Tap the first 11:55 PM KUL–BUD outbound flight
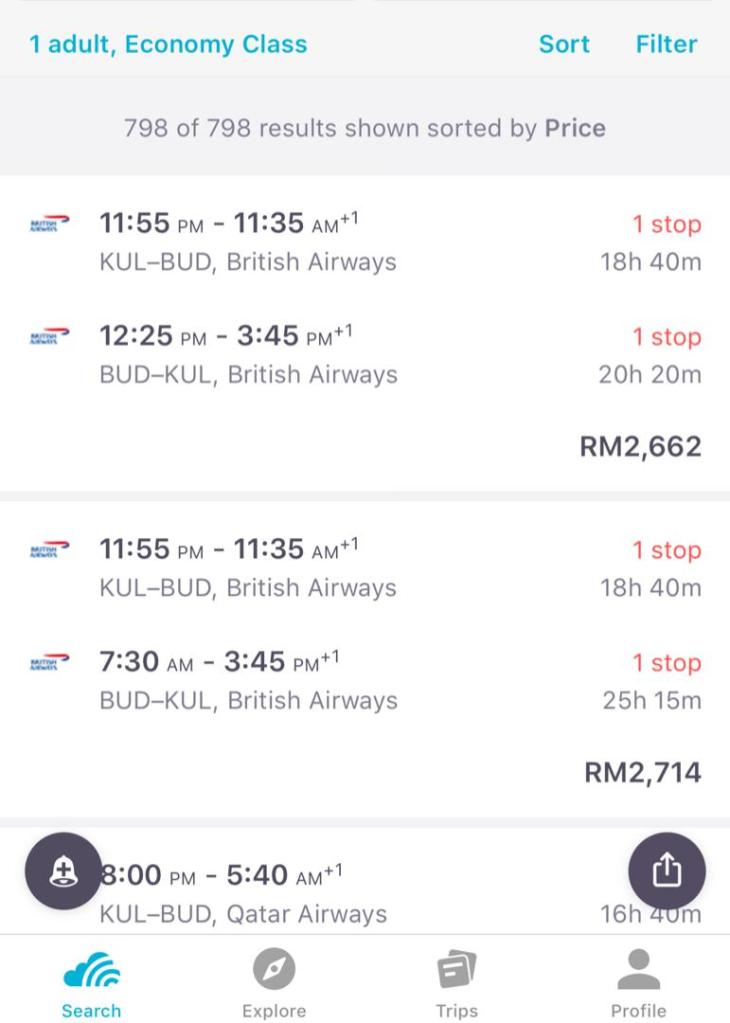 (x=365, y=242)
